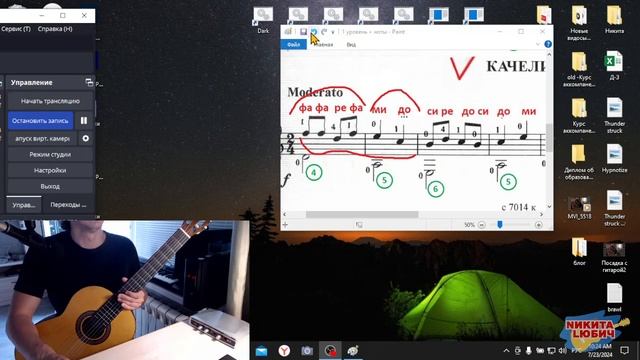Viewport: 640px width, 360px height.
Task: Click the Save icon in Paint's title bar
Action: coord(303,31)
